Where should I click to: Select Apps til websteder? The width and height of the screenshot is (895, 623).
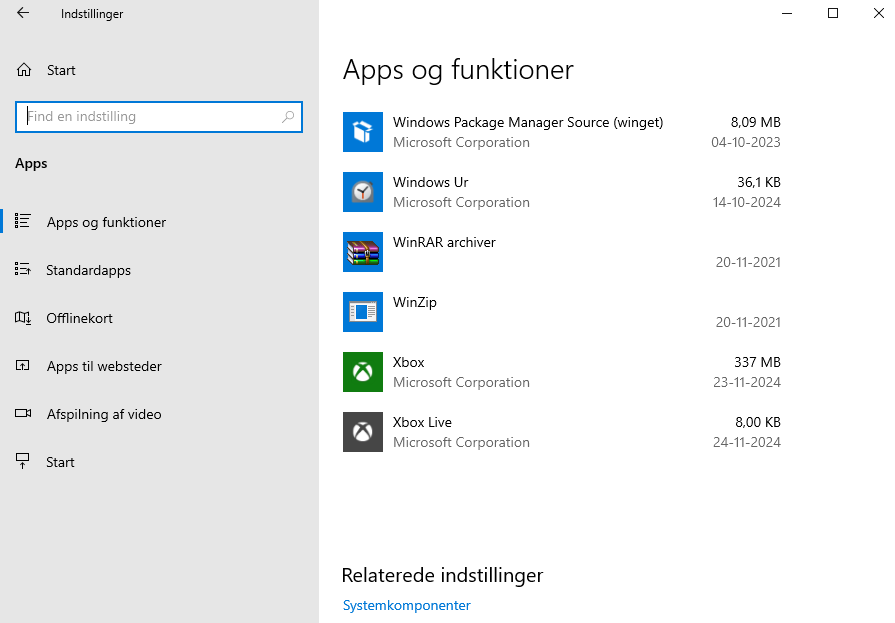tap(104, 366)
